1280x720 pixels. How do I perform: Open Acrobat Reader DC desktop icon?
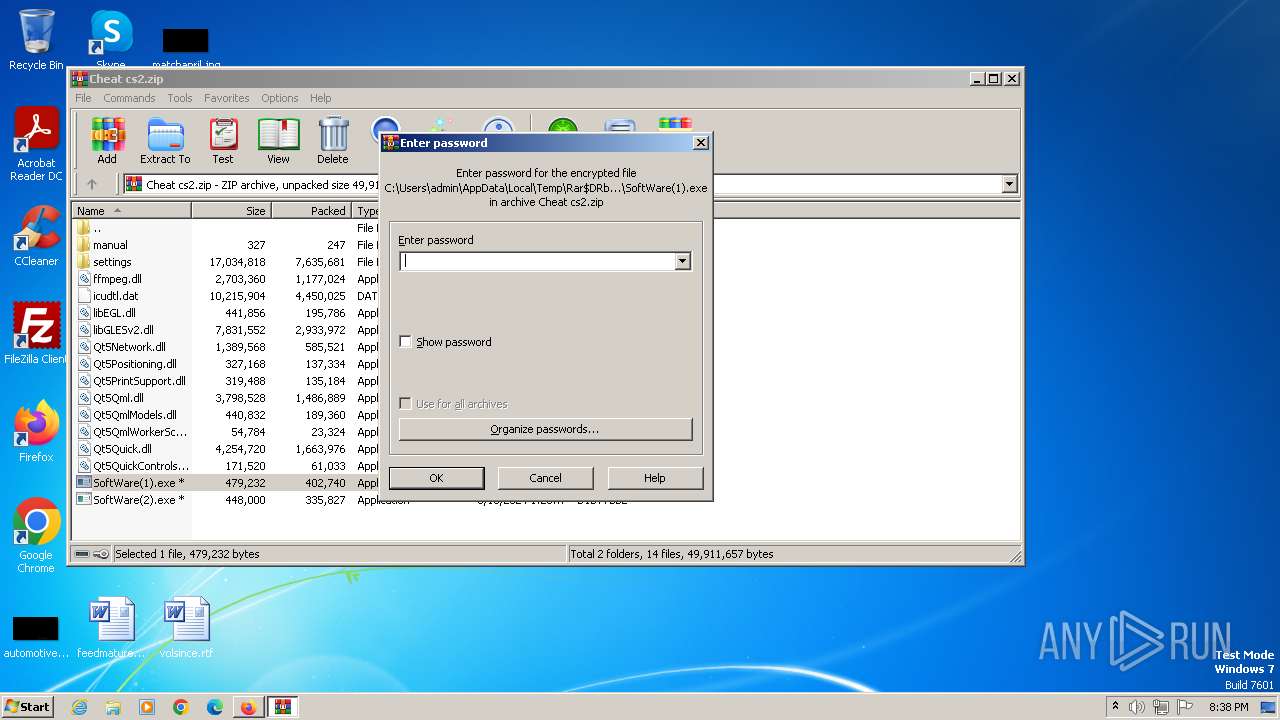[36, 144]
